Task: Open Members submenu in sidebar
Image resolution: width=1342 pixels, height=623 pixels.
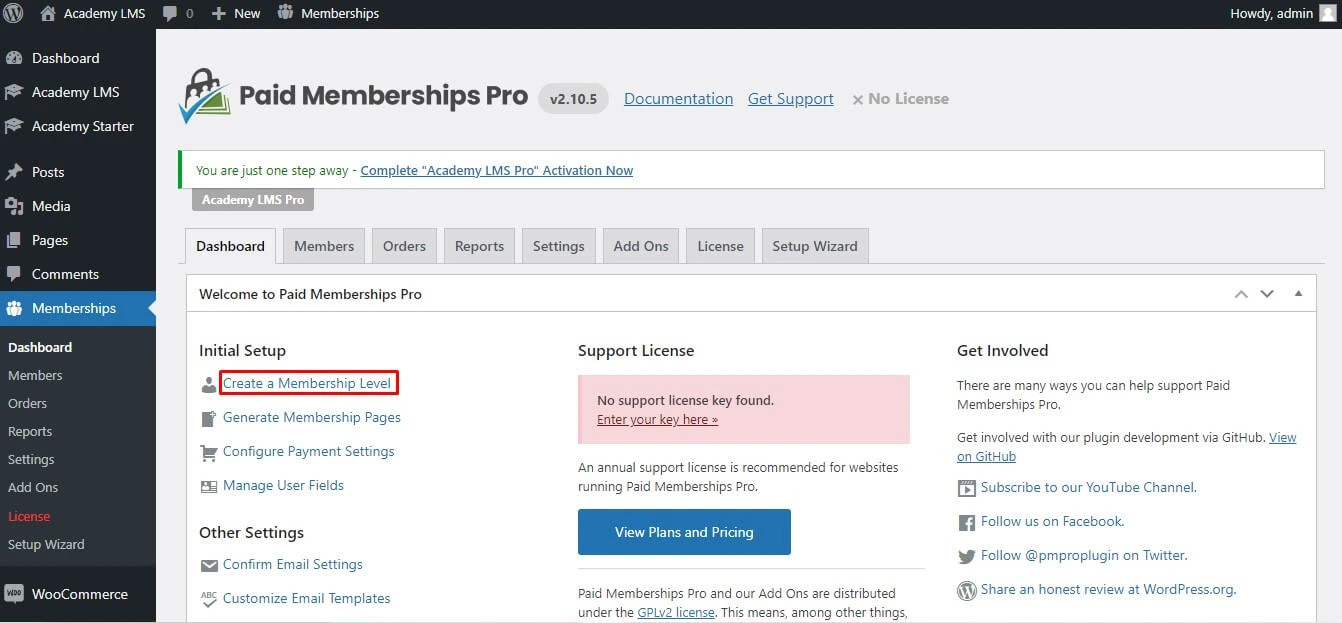Action: 35,375
